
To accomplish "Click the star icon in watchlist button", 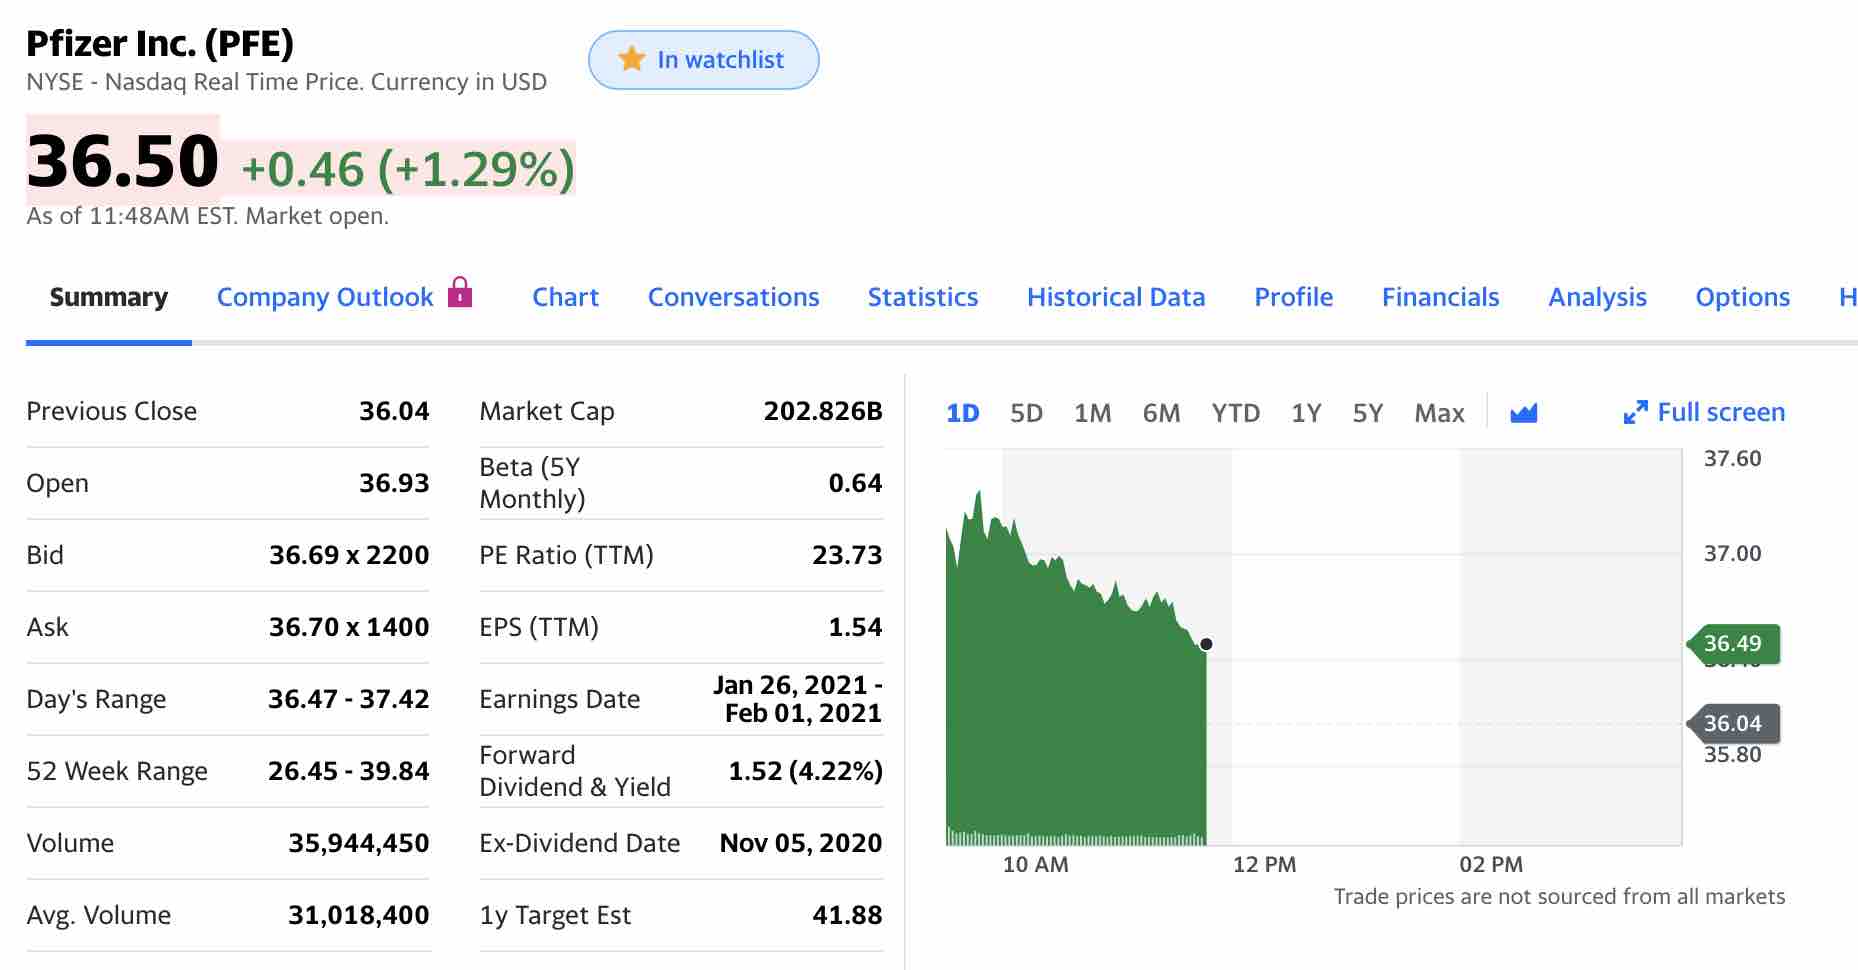I will click(x=632, y=59).
